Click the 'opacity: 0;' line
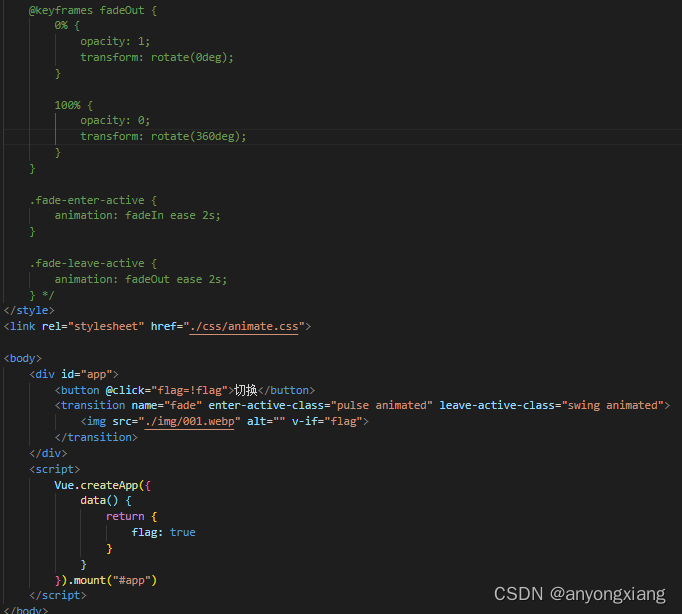The width and height of the screenshot is (682, 614). (115, 120)
